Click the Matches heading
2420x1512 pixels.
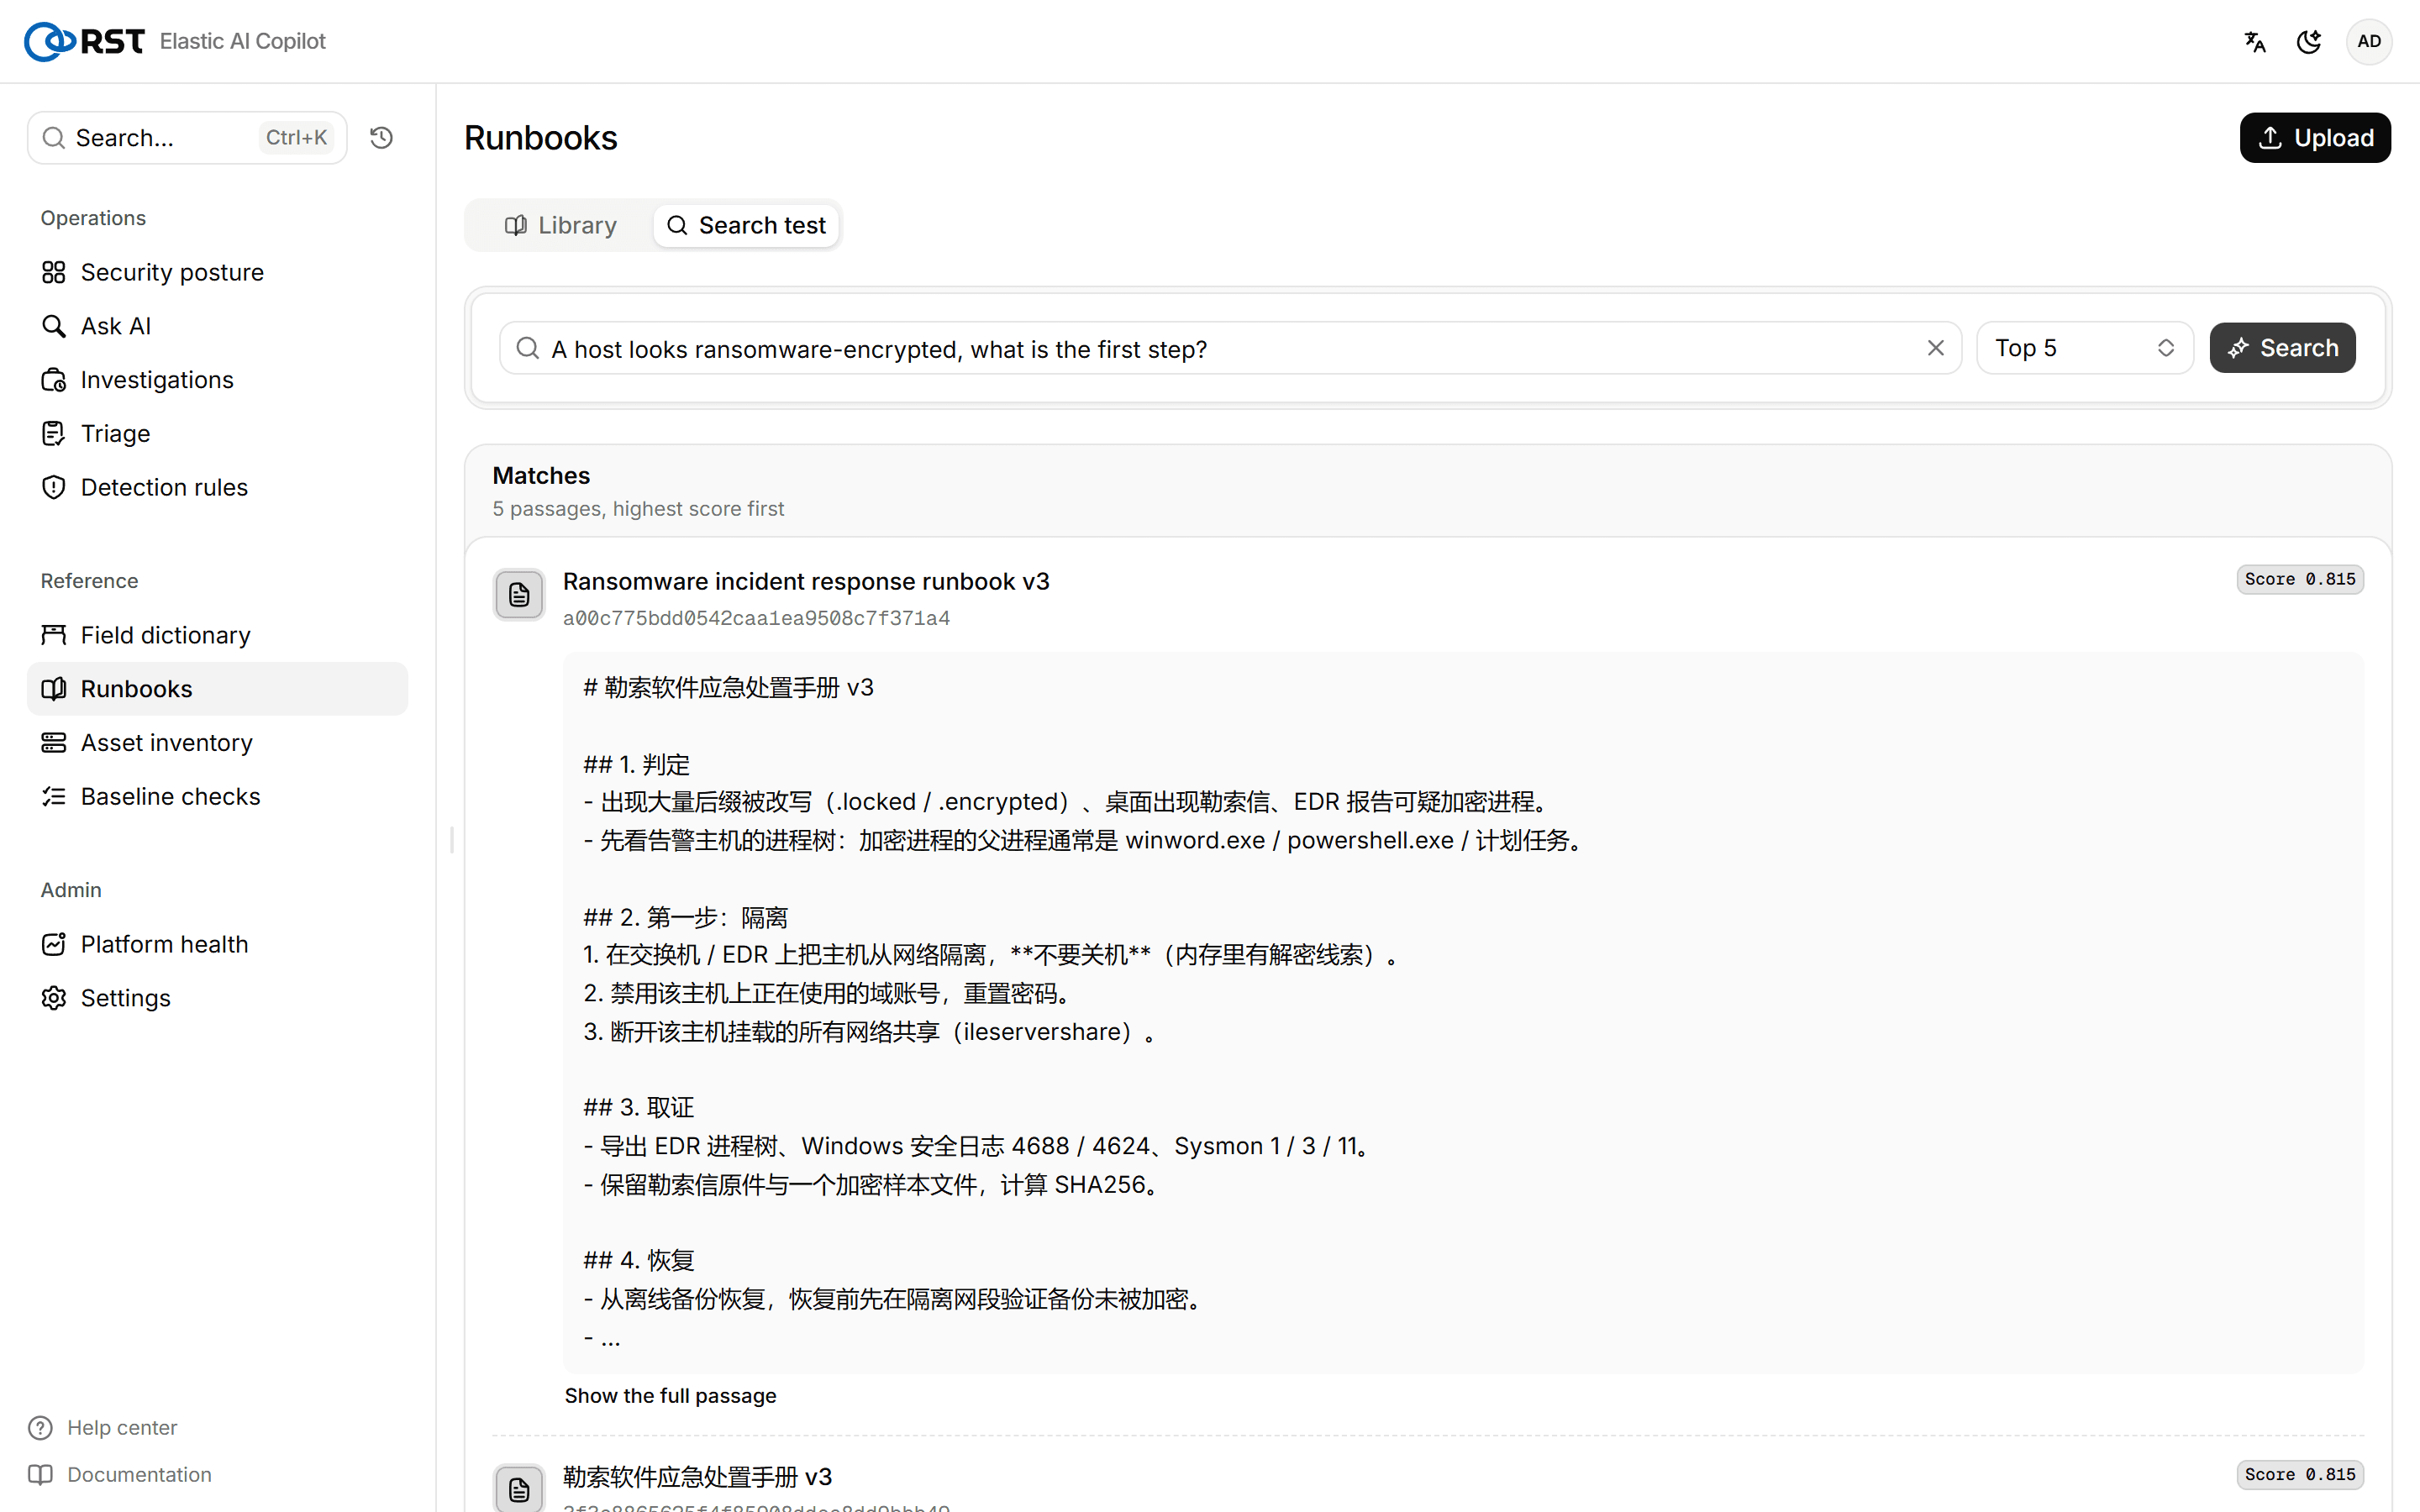point(541,475)
